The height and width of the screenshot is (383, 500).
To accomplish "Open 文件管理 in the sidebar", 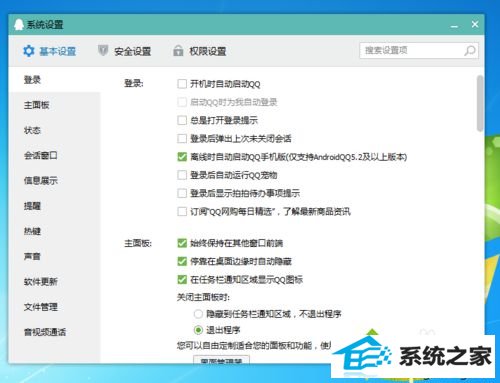I will coord(55,307).
